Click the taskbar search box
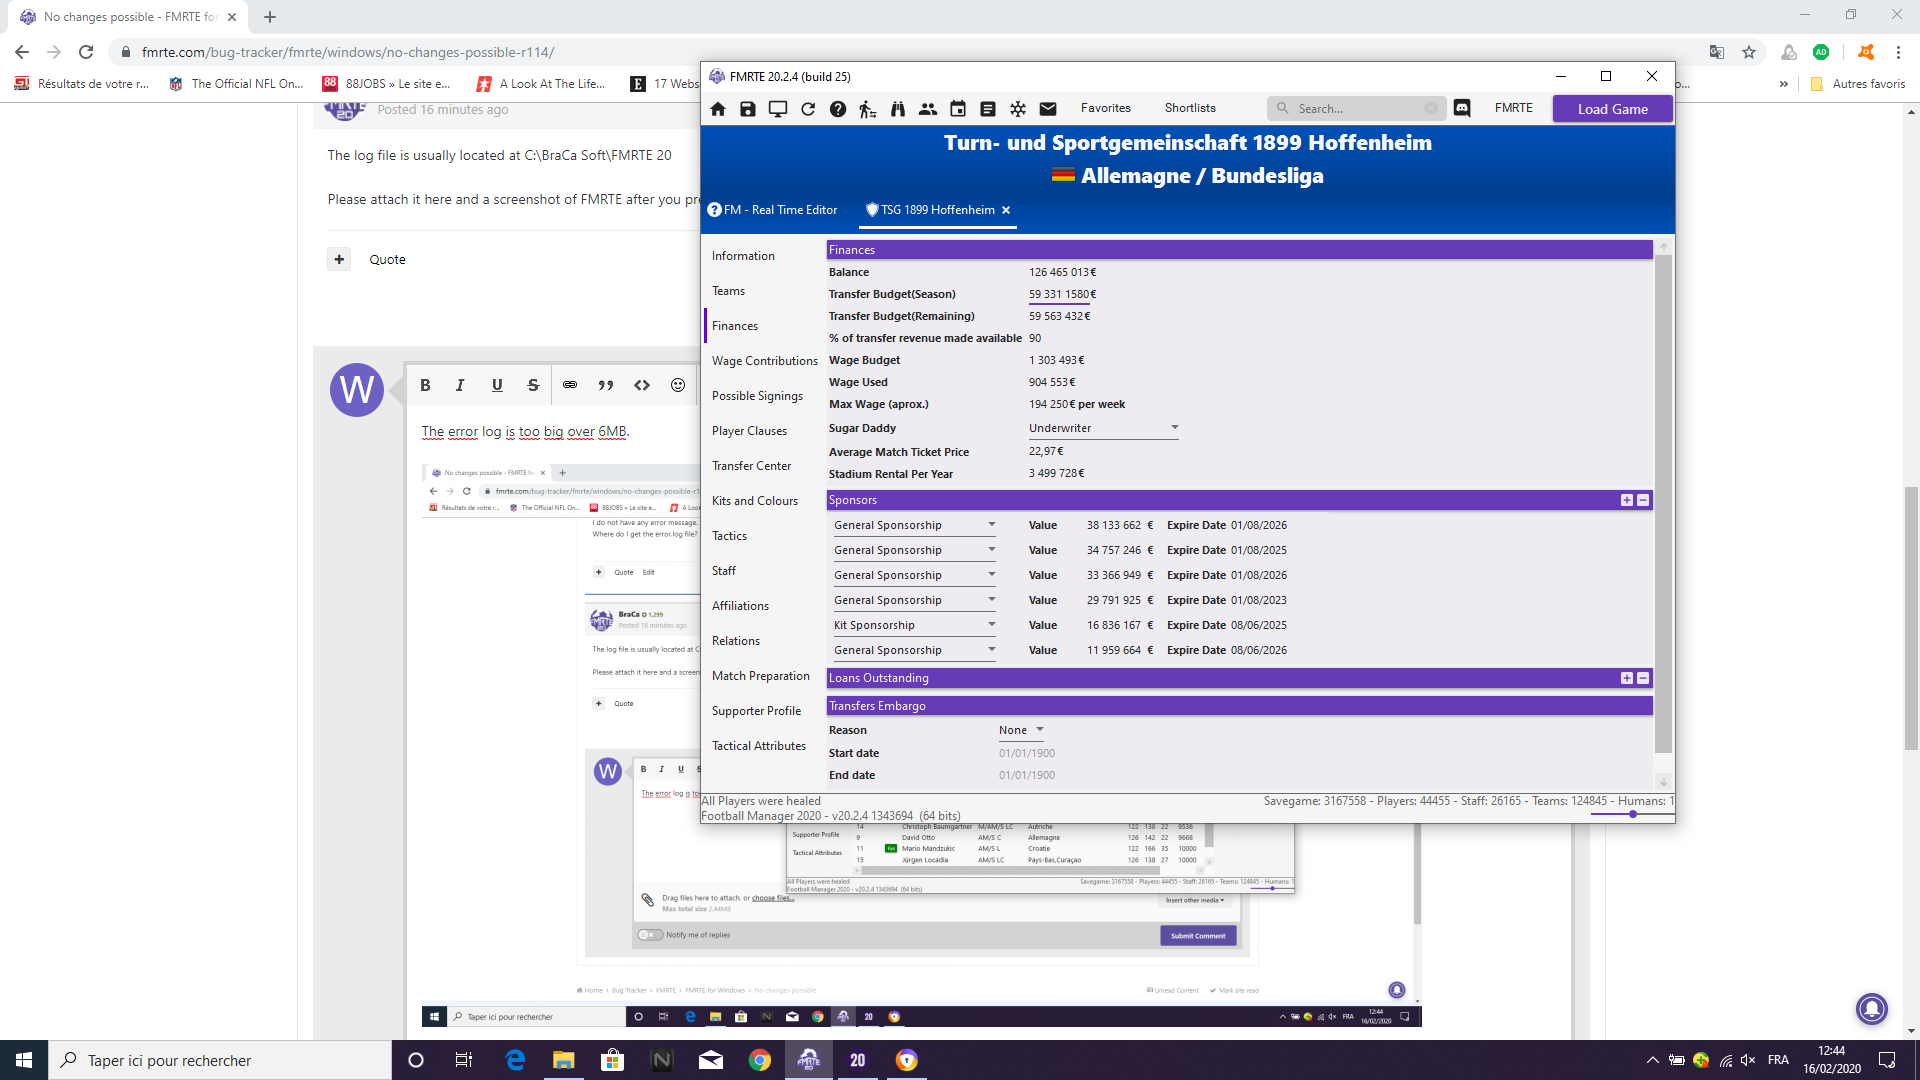 pyautogui.click(x=220, y=1060)
